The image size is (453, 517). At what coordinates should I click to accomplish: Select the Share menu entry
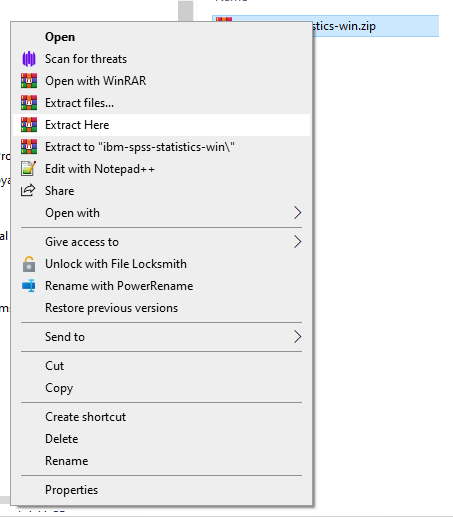click(161, 191)
